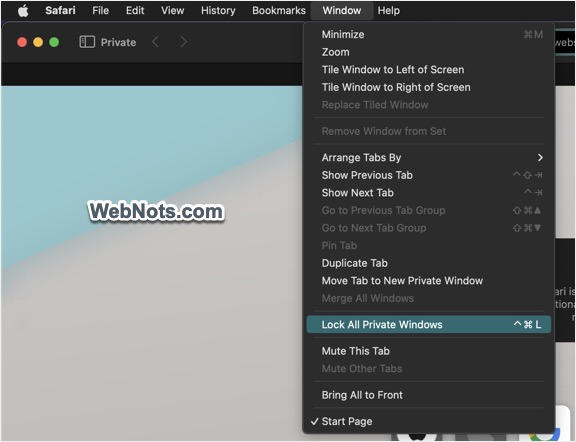The image size is (576, 442).
Task: Select Tile Window to Left of Screen
Action: click(428, 70)
